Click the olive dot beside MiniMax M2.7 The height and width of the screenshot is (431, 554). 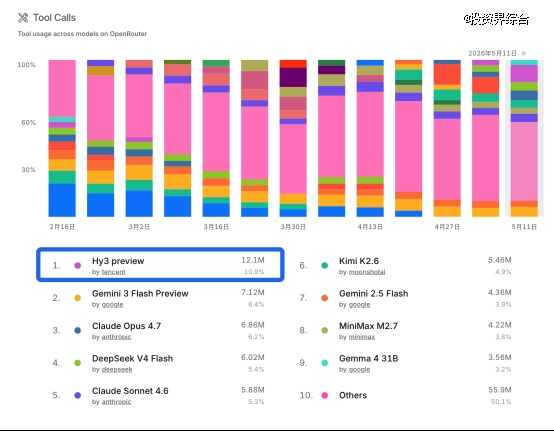click(325, 330)
